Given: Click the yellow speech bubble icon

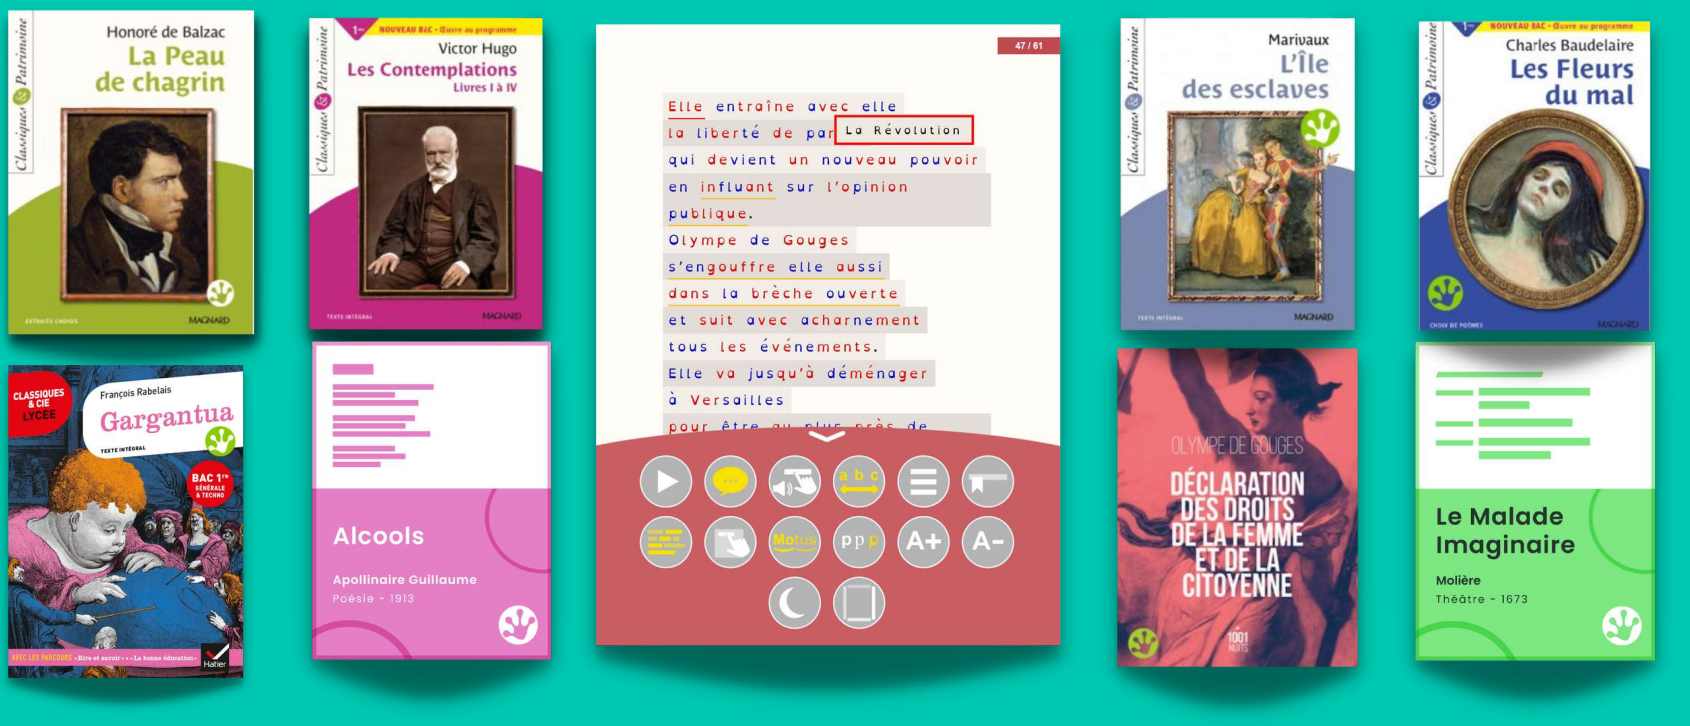Looking at the screenshot, I should [730, 482].
